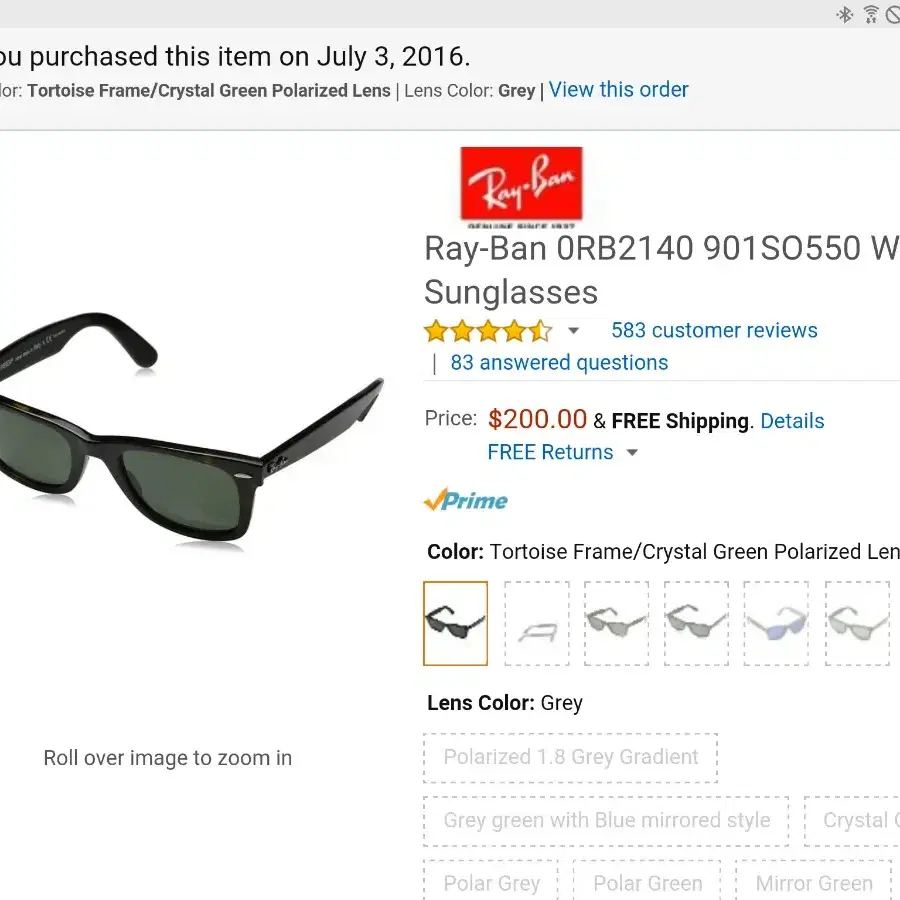The height and width of the screenshot is (900, 900).
Task: Click the Prime badge icon
Action: click(x=465, y=500)
